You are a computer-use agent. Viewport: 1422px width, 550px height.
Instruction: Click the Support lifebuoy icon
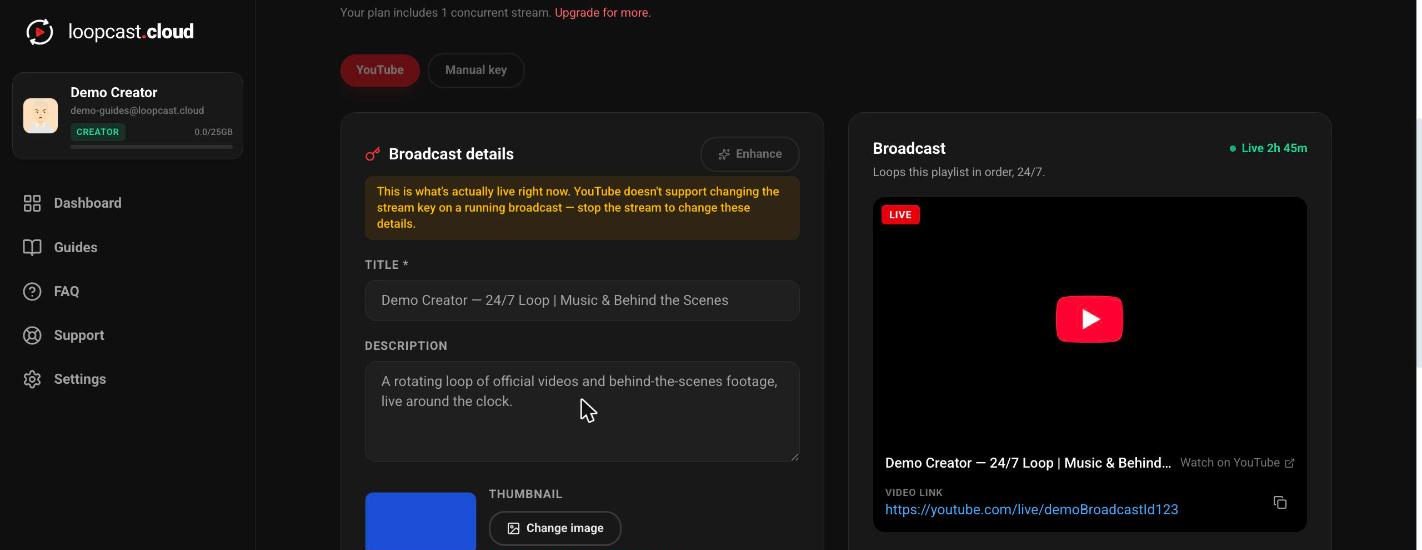pos(32,335)
